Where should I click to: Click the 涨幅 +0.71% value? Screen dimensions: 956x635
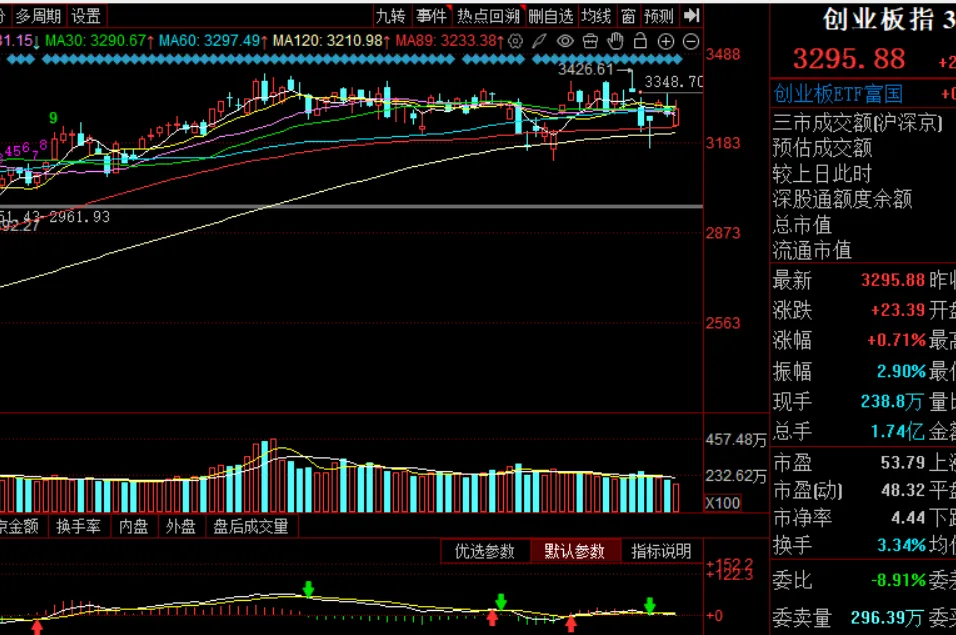click(x=896, y=340)
